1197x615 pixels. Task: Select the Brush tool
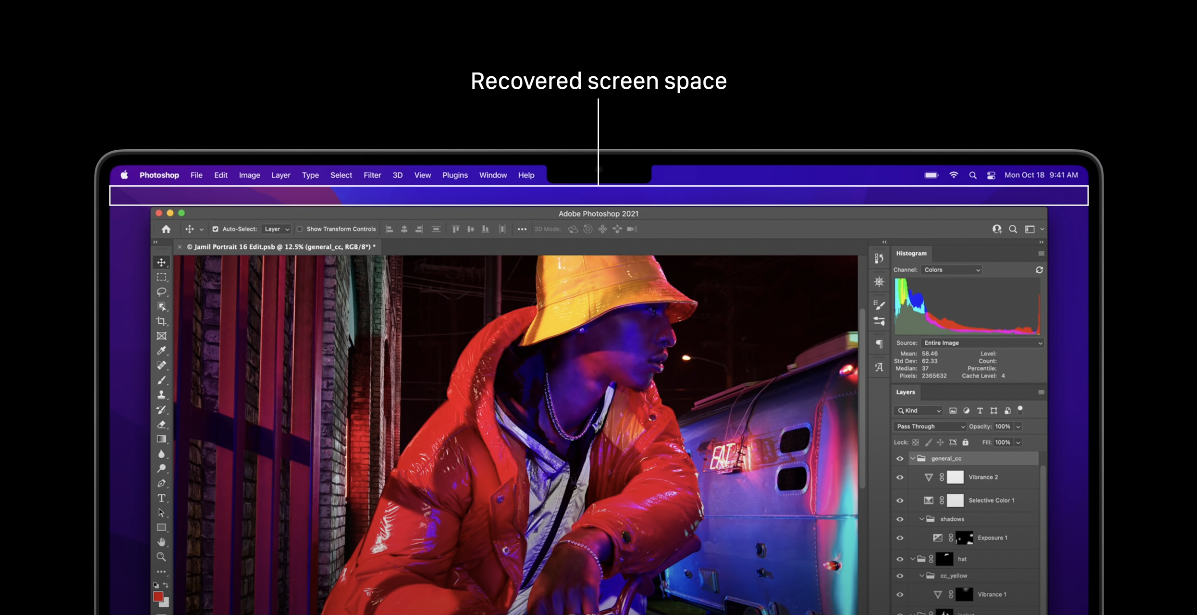[x=161, y=380]
